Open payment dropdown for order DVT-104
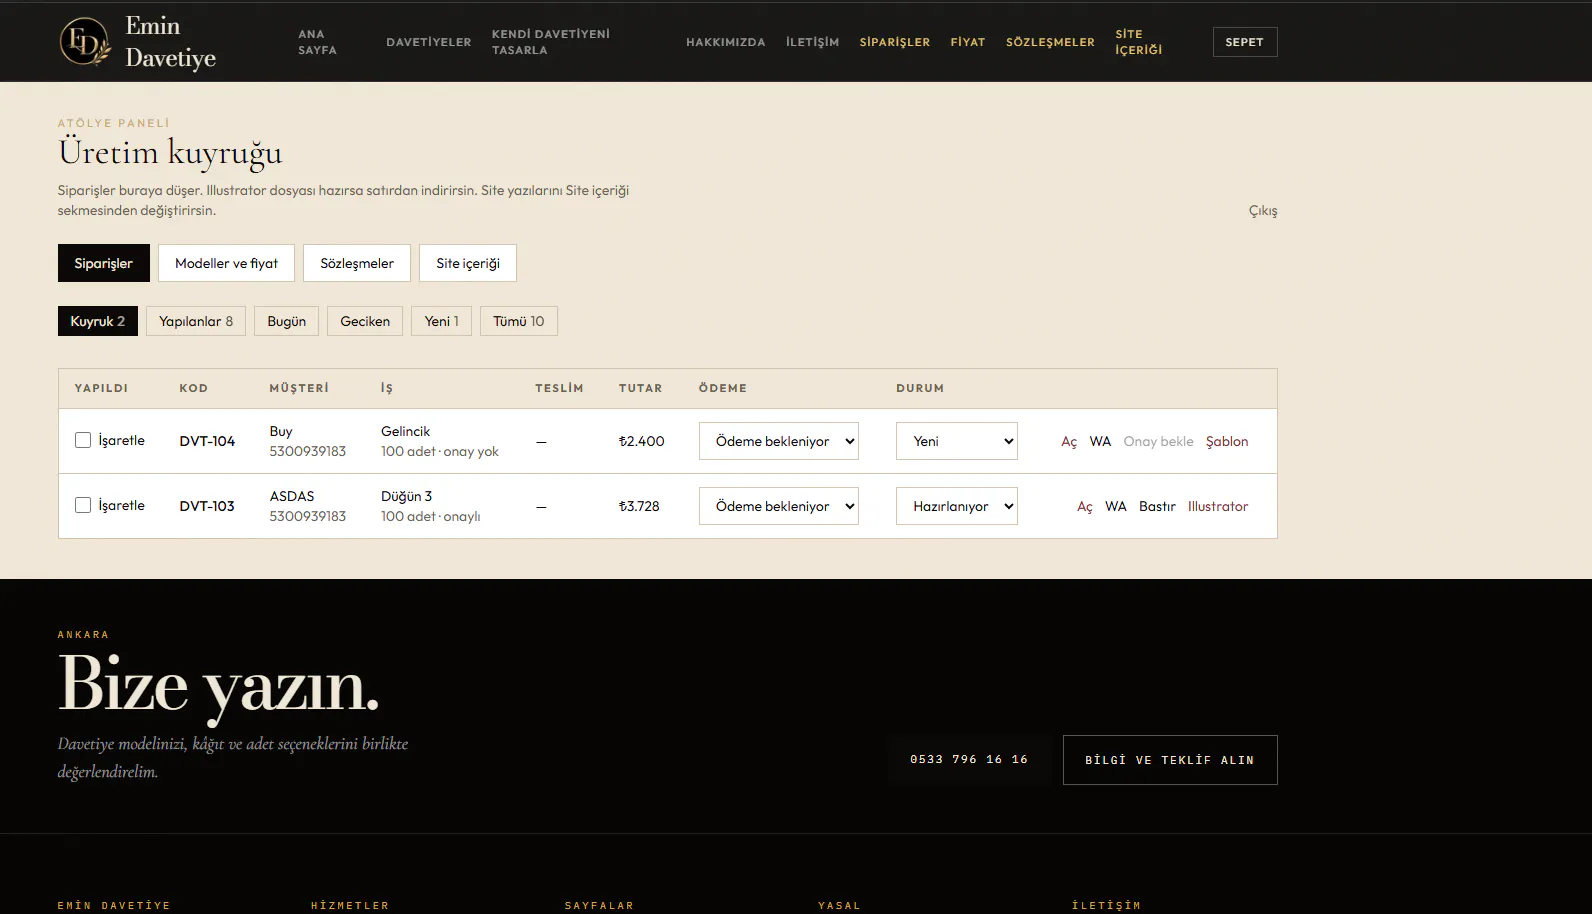The height and width of the screenshot is (914, 1592). [x=779, y=441]
